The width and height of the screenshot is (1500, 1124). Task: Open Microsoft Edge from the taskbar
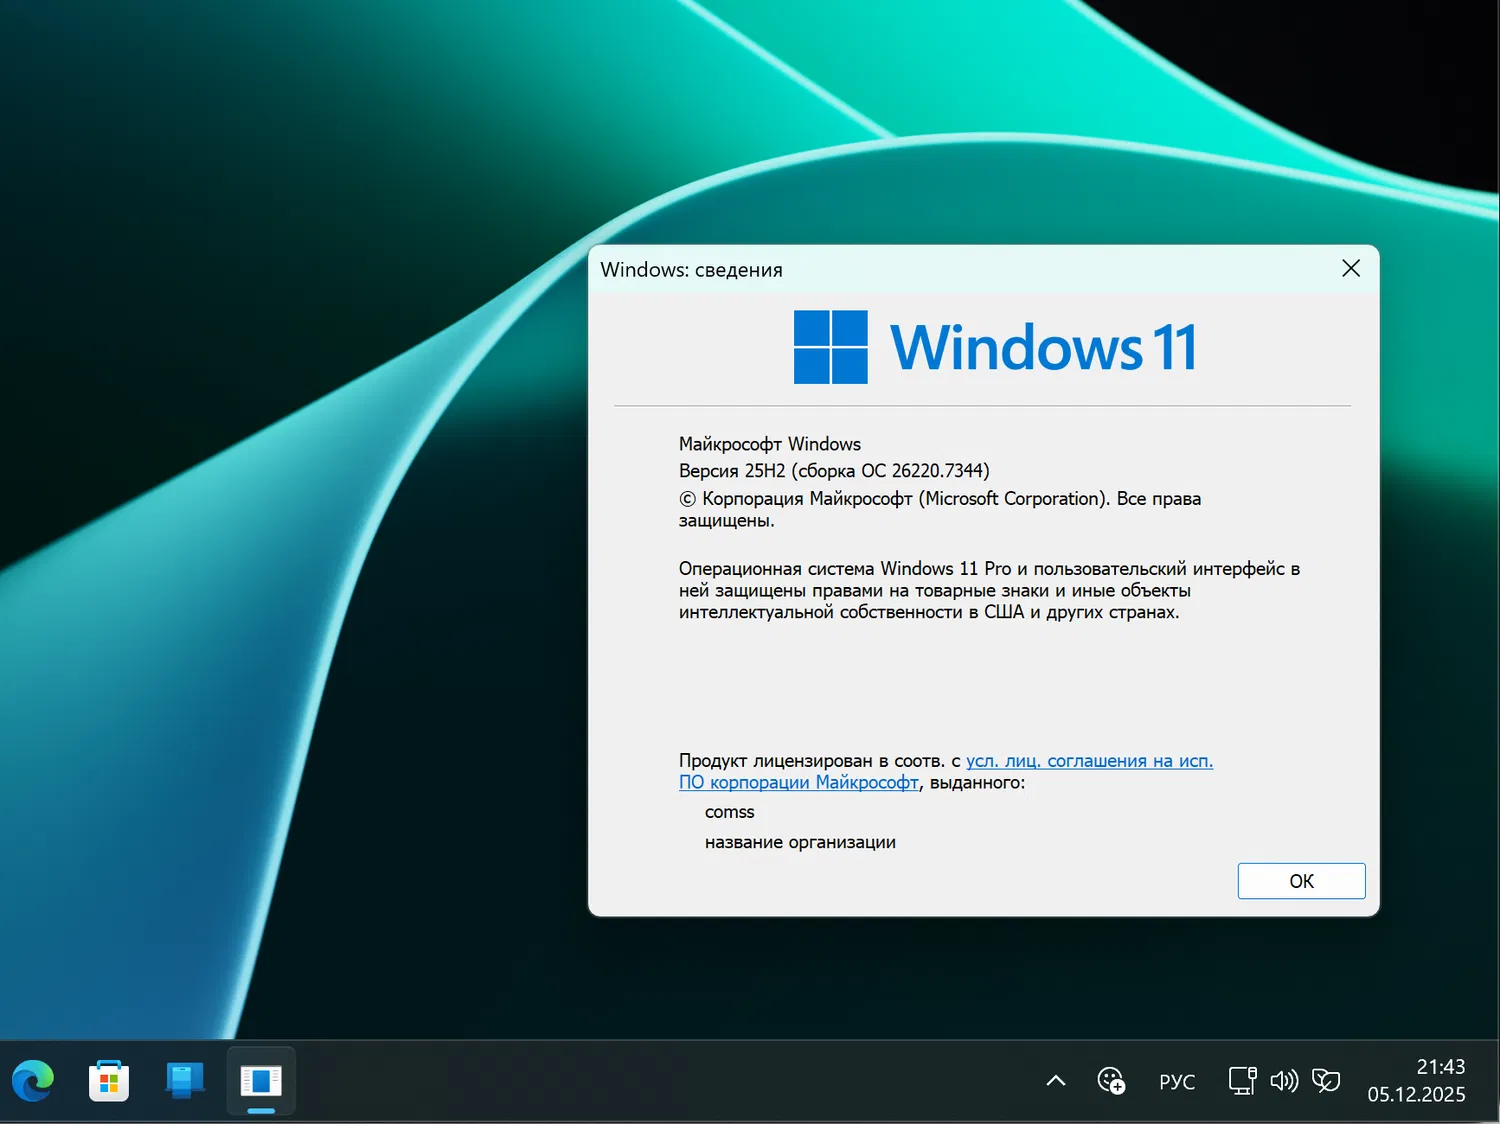coord(33,1081)
